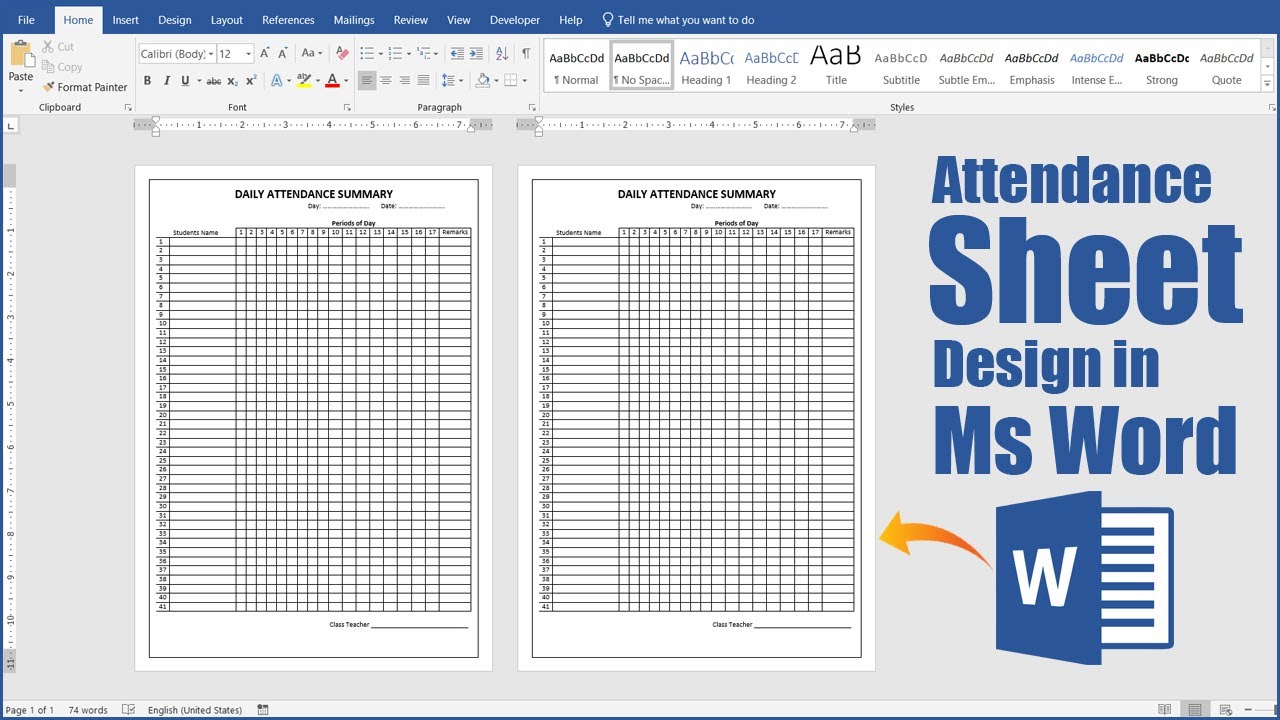Switch to the Design tab

point(175,20)
